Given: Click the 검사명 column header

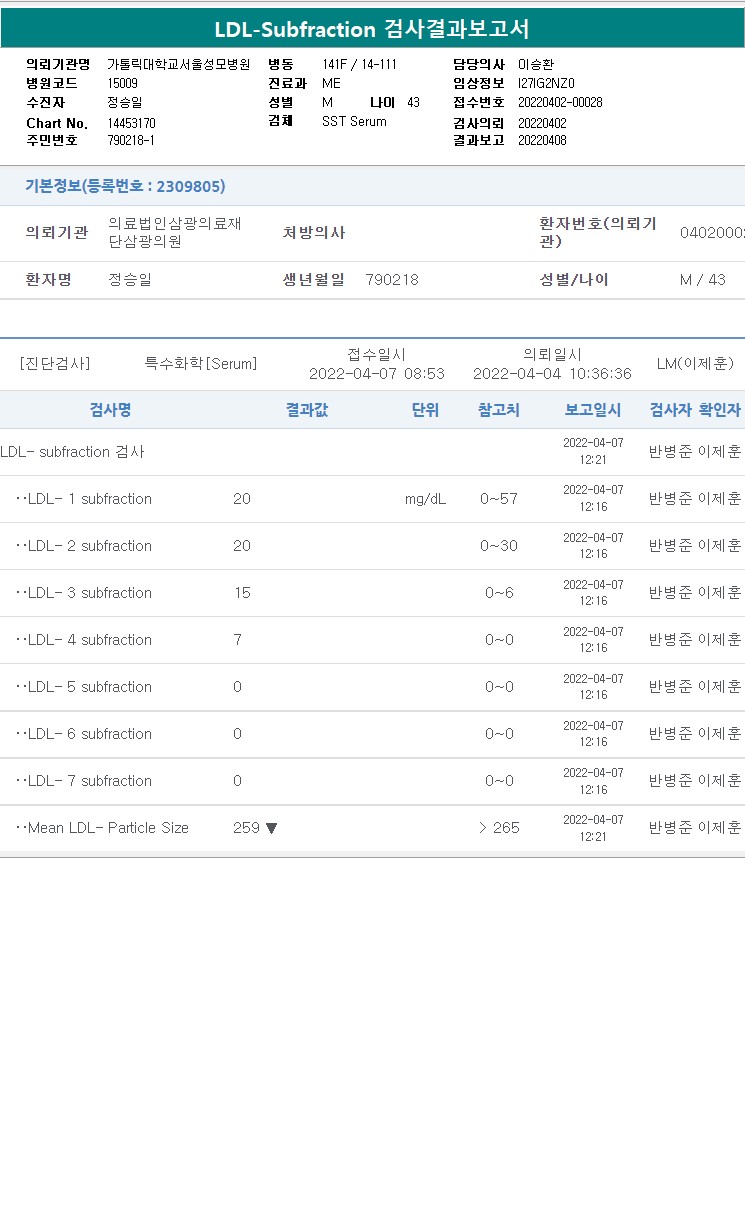Looking at the screenshot, I should tap(110, 410).
